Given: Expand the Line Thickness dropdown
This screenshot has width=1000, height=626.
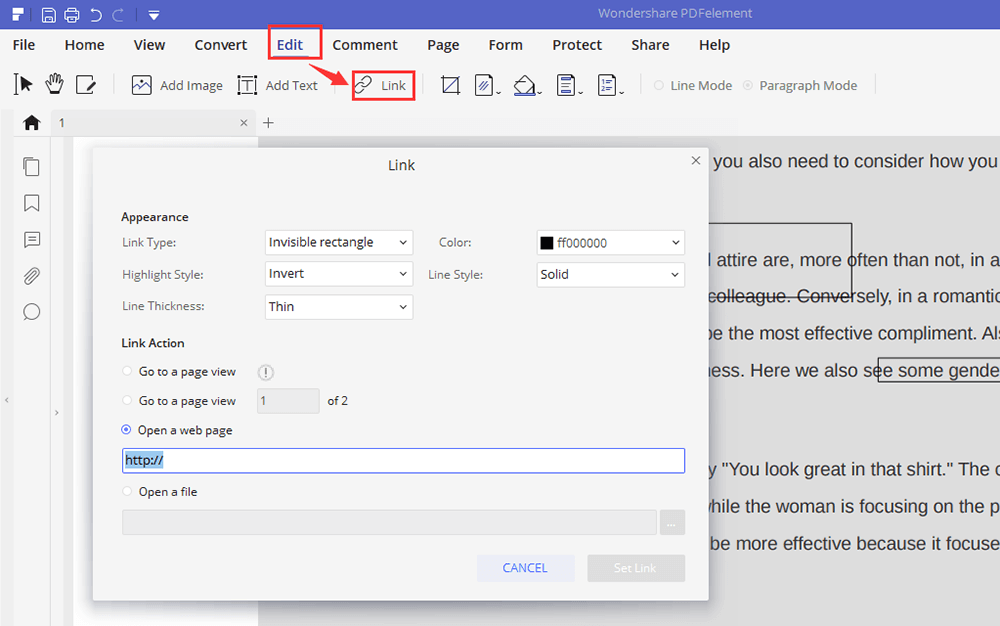Looking at the screenshot, I should coord(339,307).
